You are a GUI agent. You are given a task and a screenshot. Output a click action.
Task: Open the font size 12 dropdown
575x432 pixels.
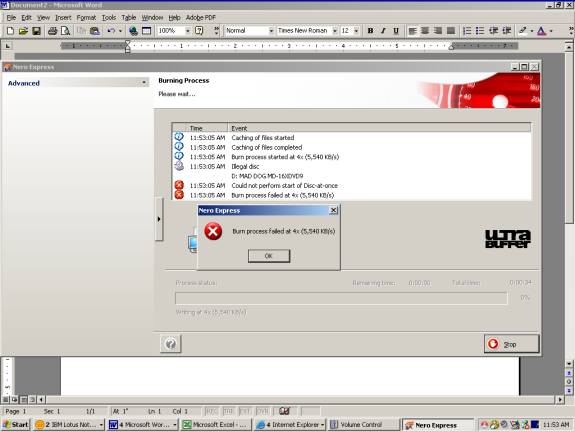pos(356,31)
